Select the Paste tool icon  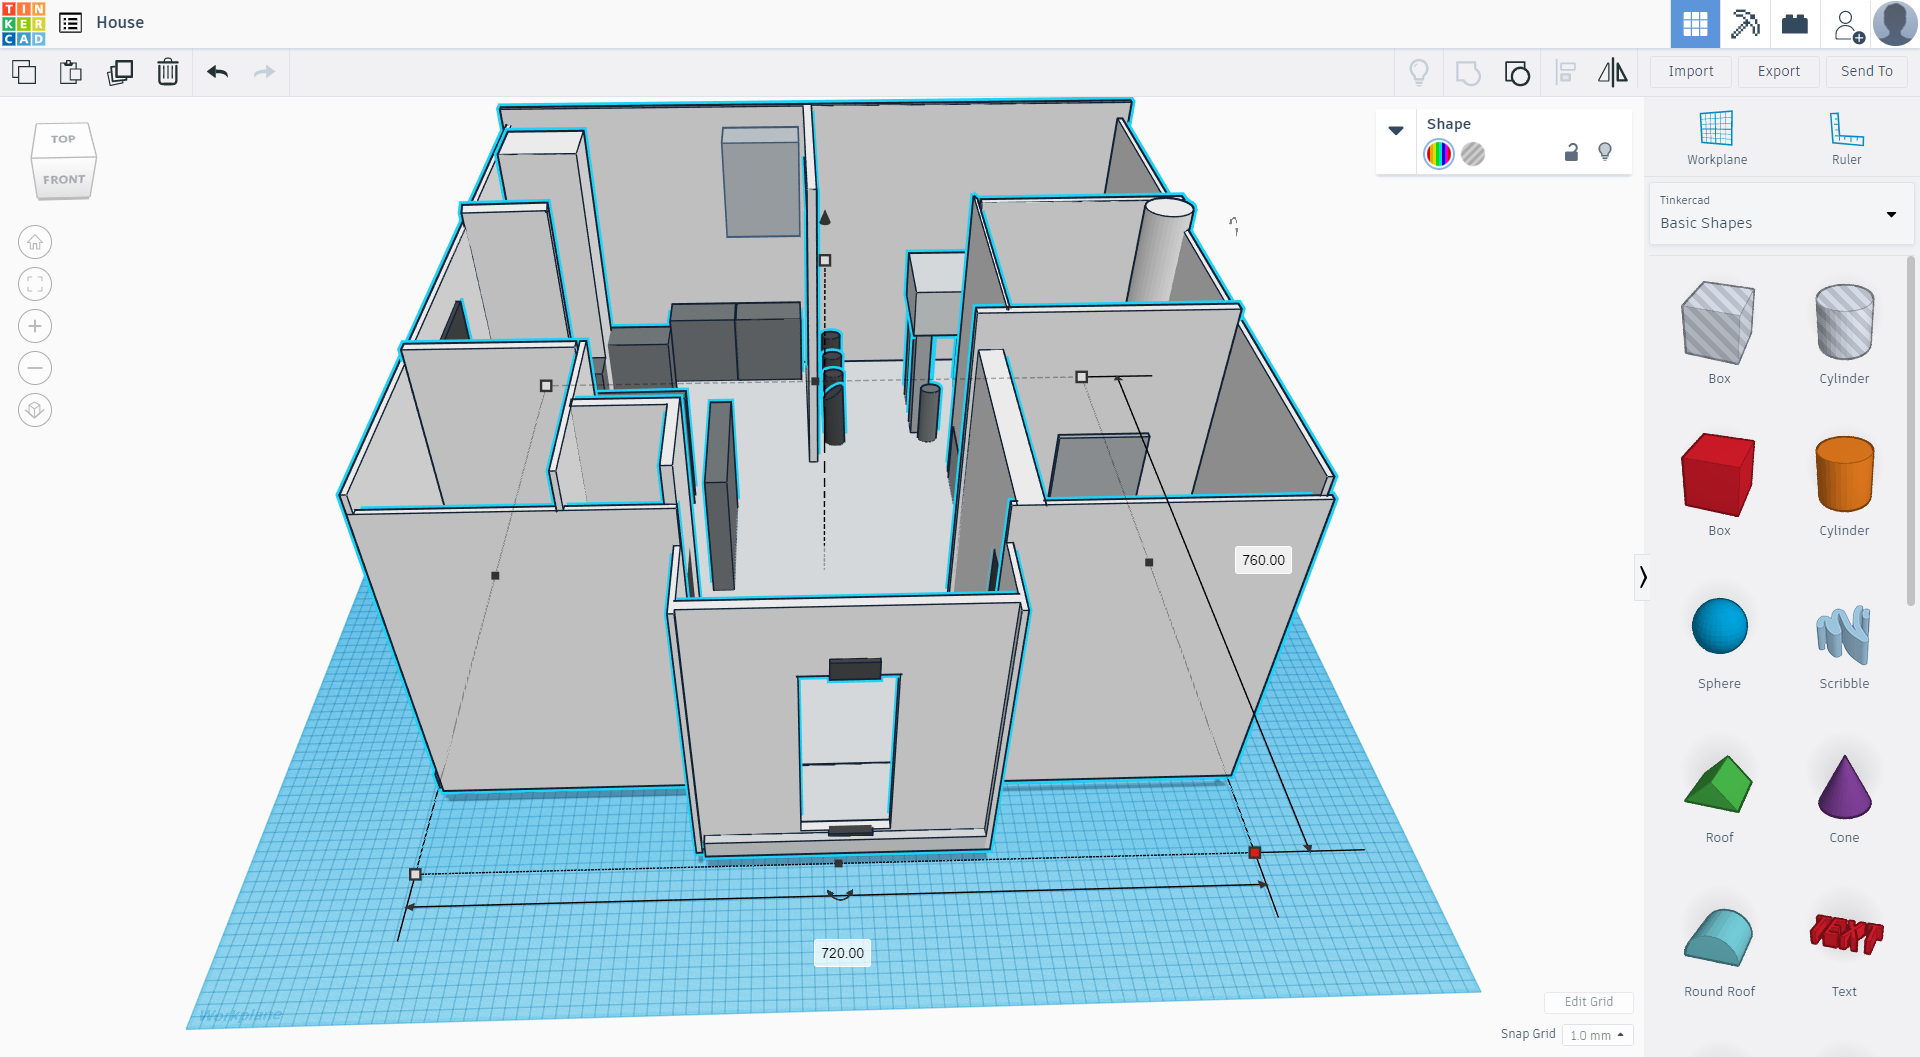(x=71, y=72)
